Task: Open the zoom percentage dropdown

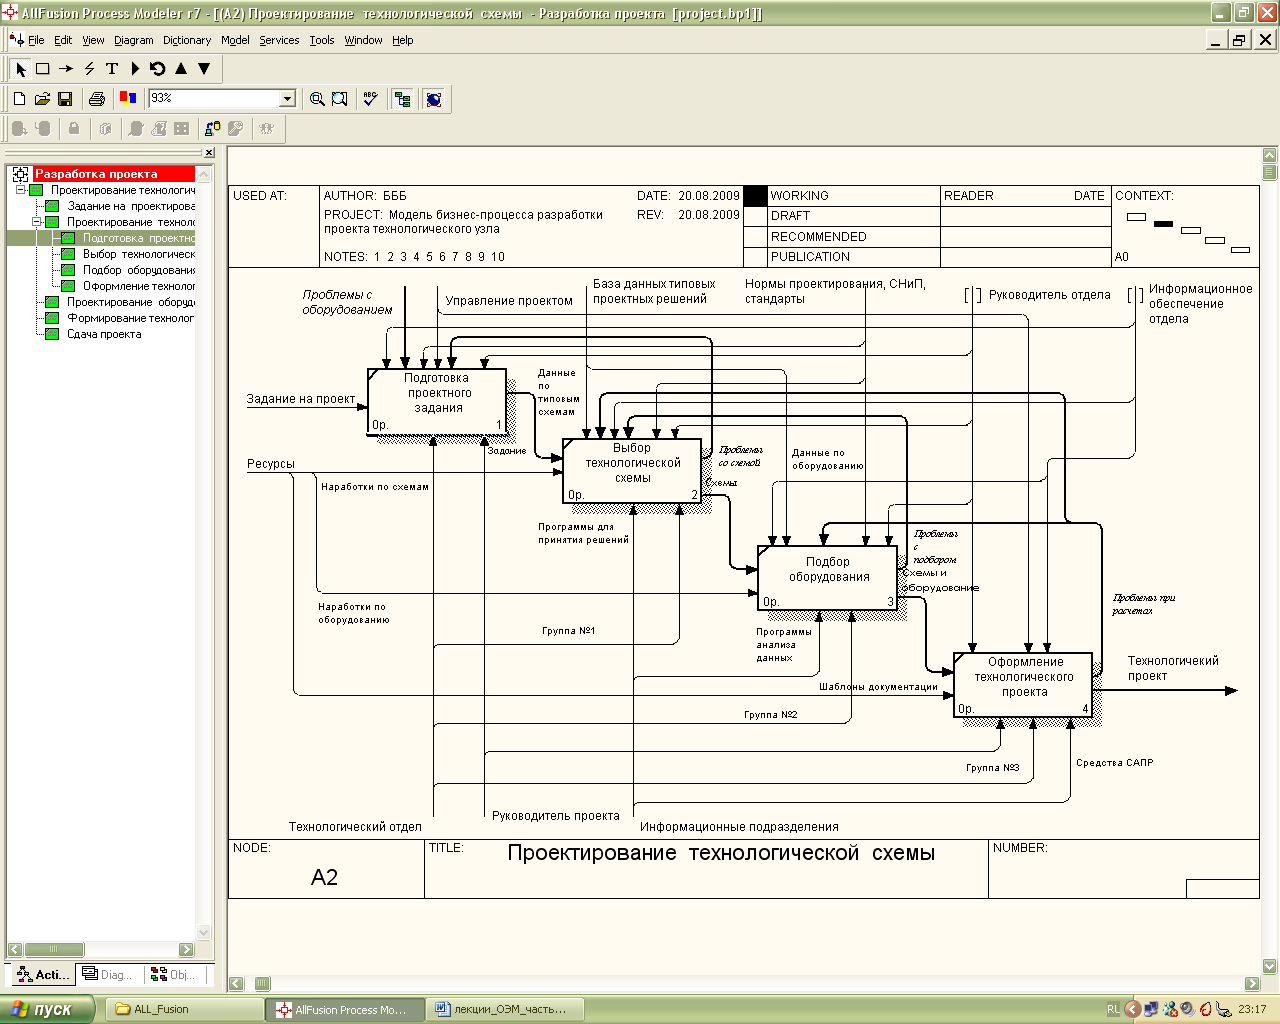Action: (288, 98)
